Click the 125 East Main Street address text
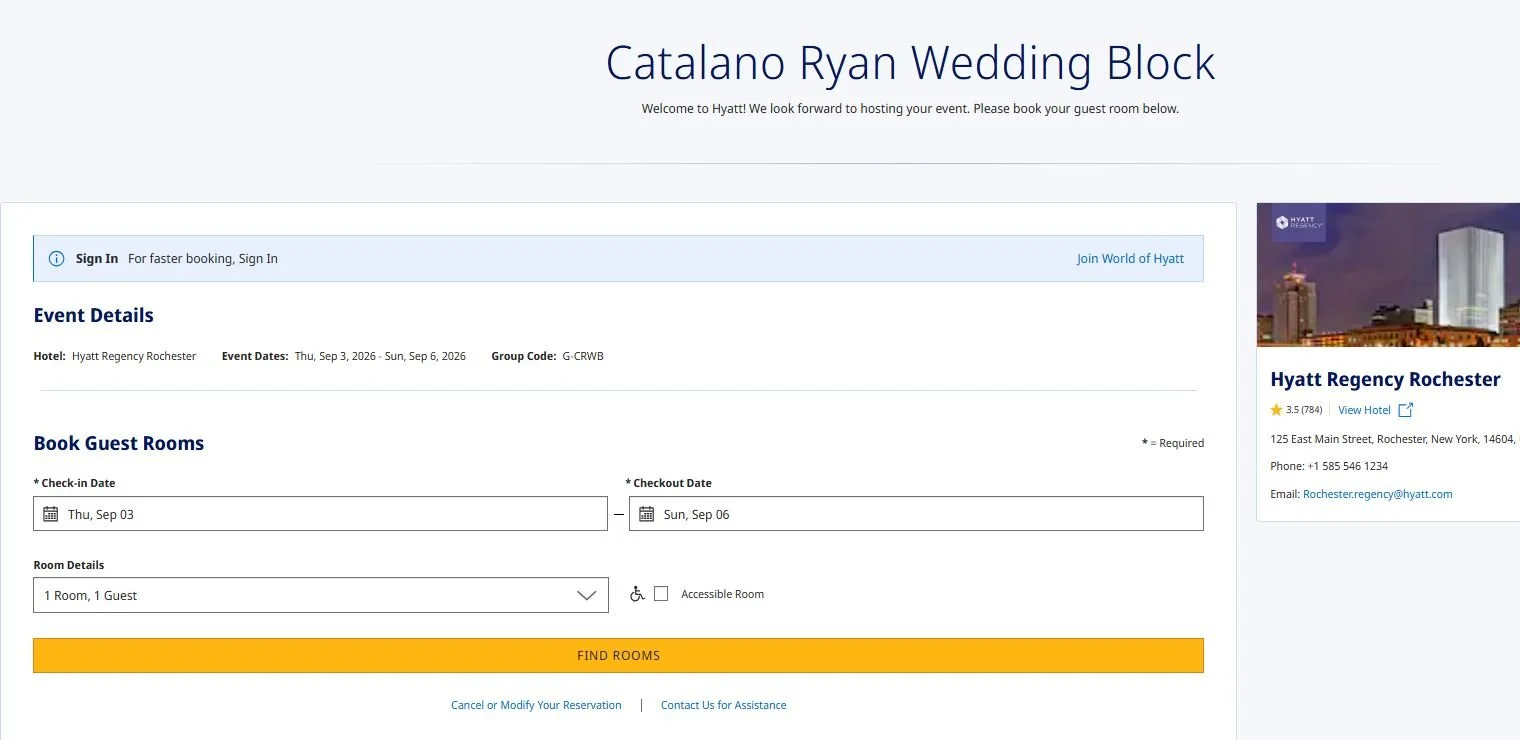 [1394, 439]
